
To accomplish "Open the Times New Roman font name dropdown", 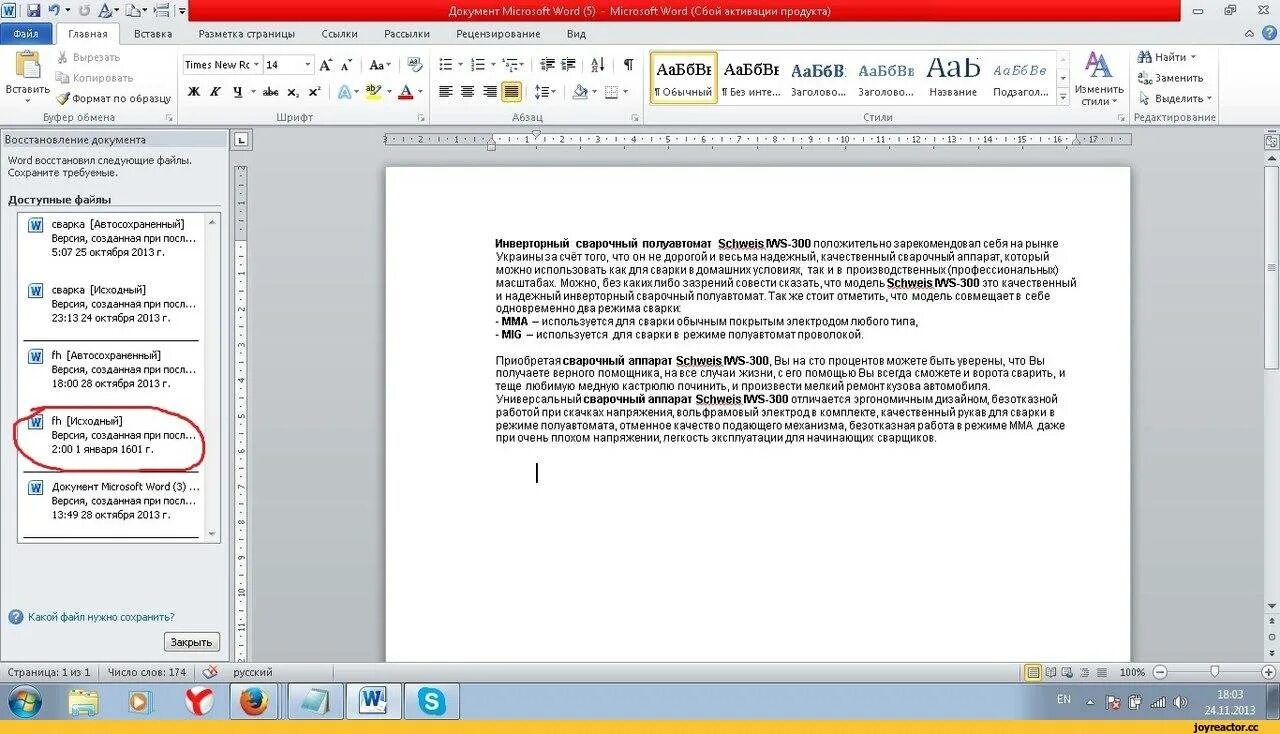I will 257,64.
